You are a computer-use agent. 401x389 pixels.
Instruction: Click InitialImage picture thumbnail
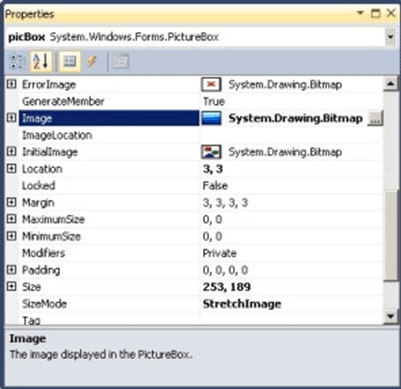coord(211,152)
